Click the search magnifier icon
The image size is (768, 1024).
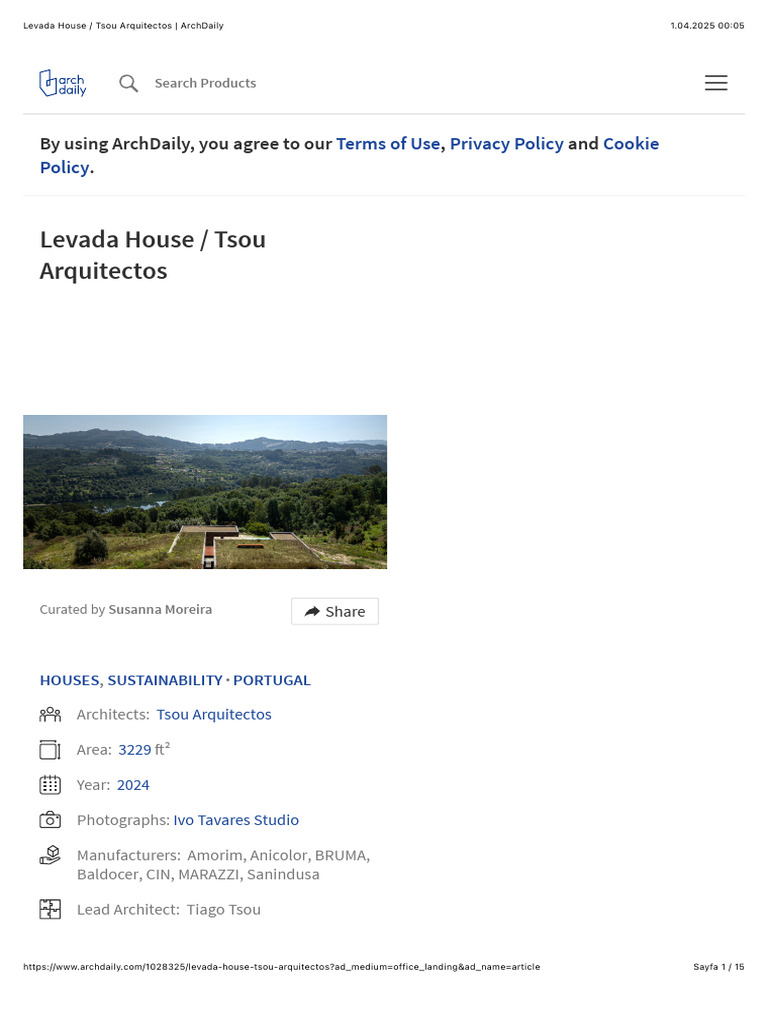[129, 83]
